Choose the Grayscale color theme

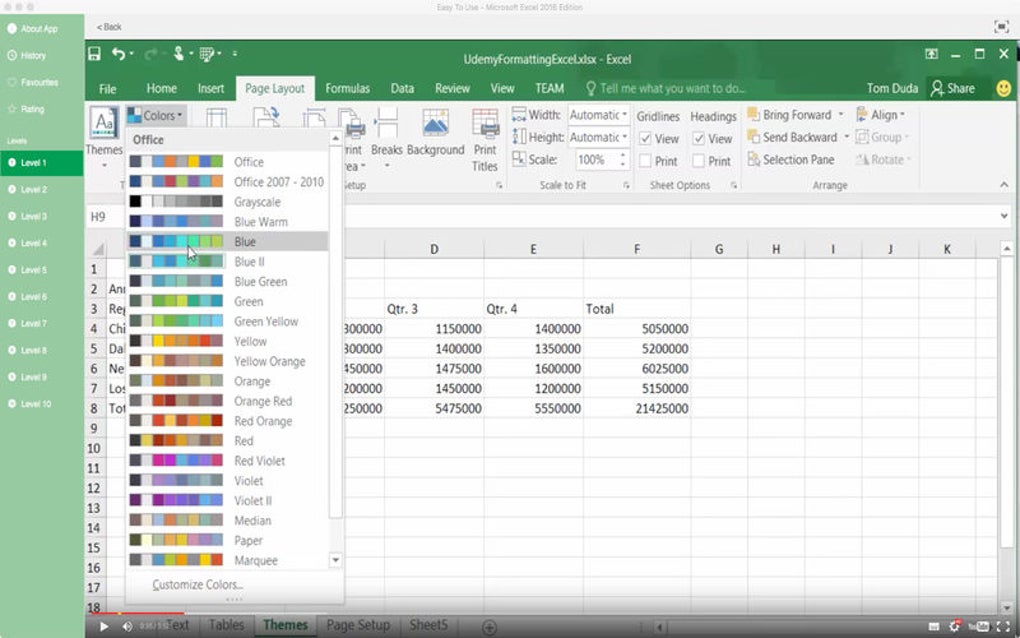(x=227, y=202)
